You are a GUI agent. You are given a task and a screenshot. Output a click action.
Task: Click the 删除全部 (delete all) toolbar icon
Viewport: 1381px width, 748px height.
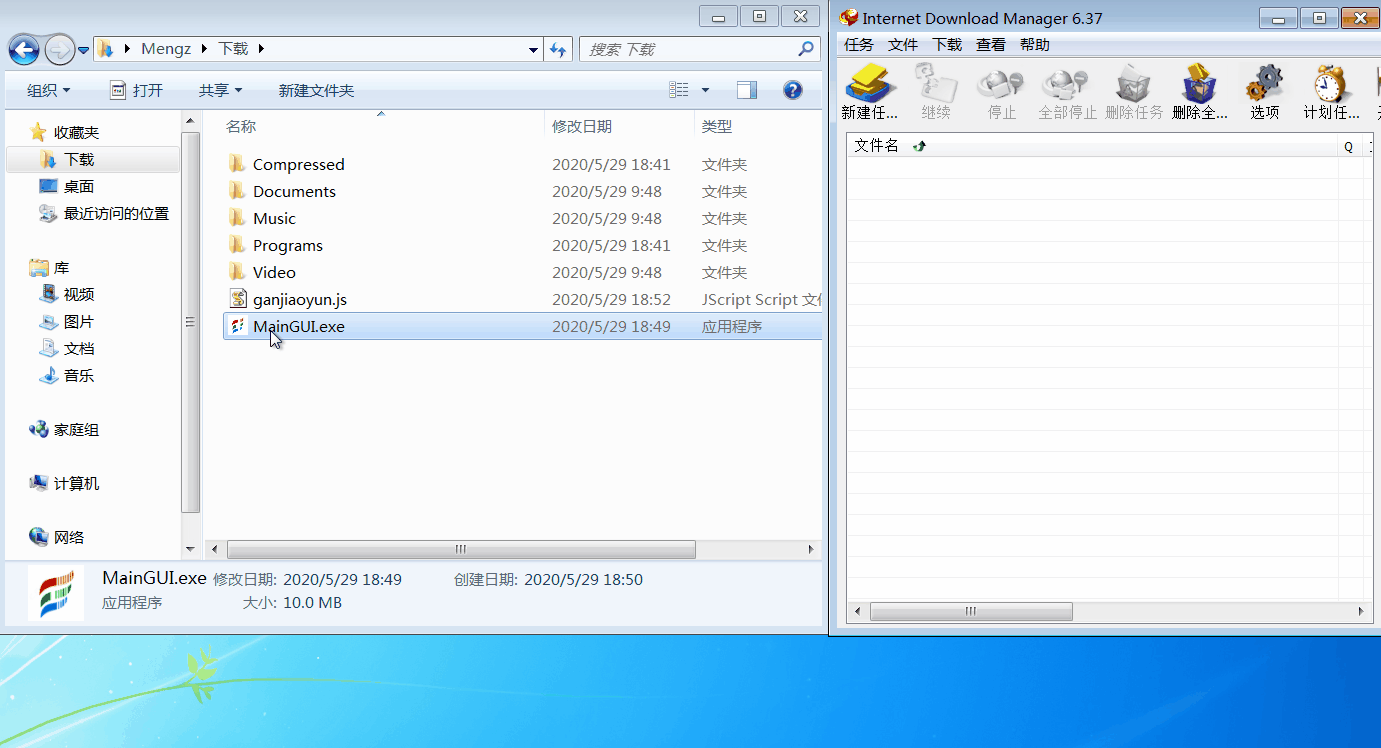coord(1199,84)
